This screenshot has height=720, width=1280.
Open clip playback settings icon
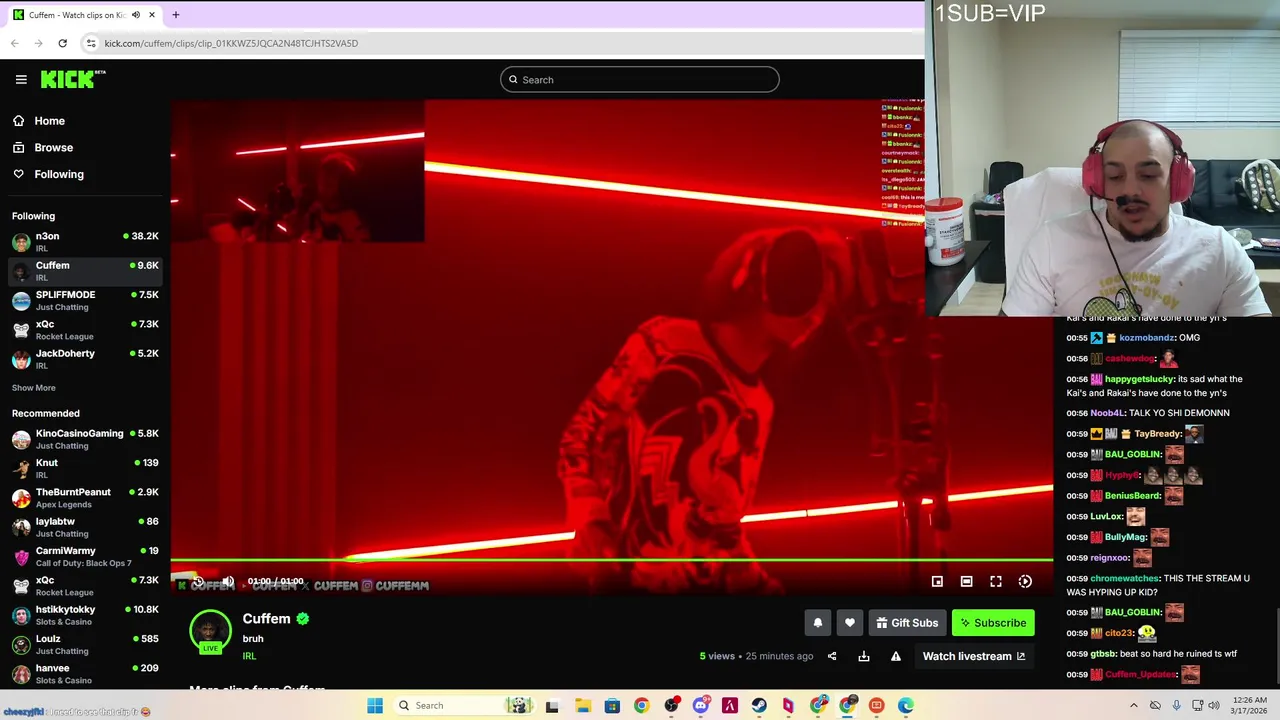(1025, 581)
